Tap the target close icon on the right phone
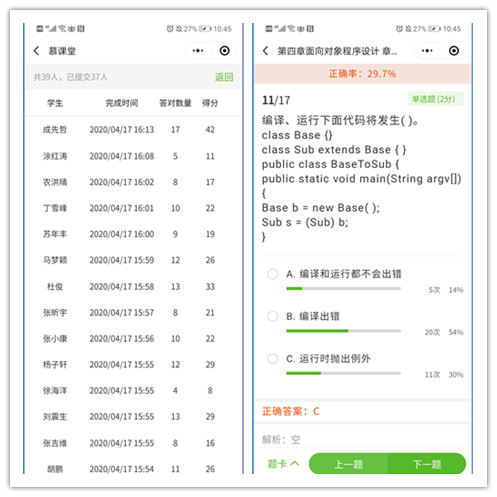The height and width of the screenshot is (497, 497). point(454,51)
